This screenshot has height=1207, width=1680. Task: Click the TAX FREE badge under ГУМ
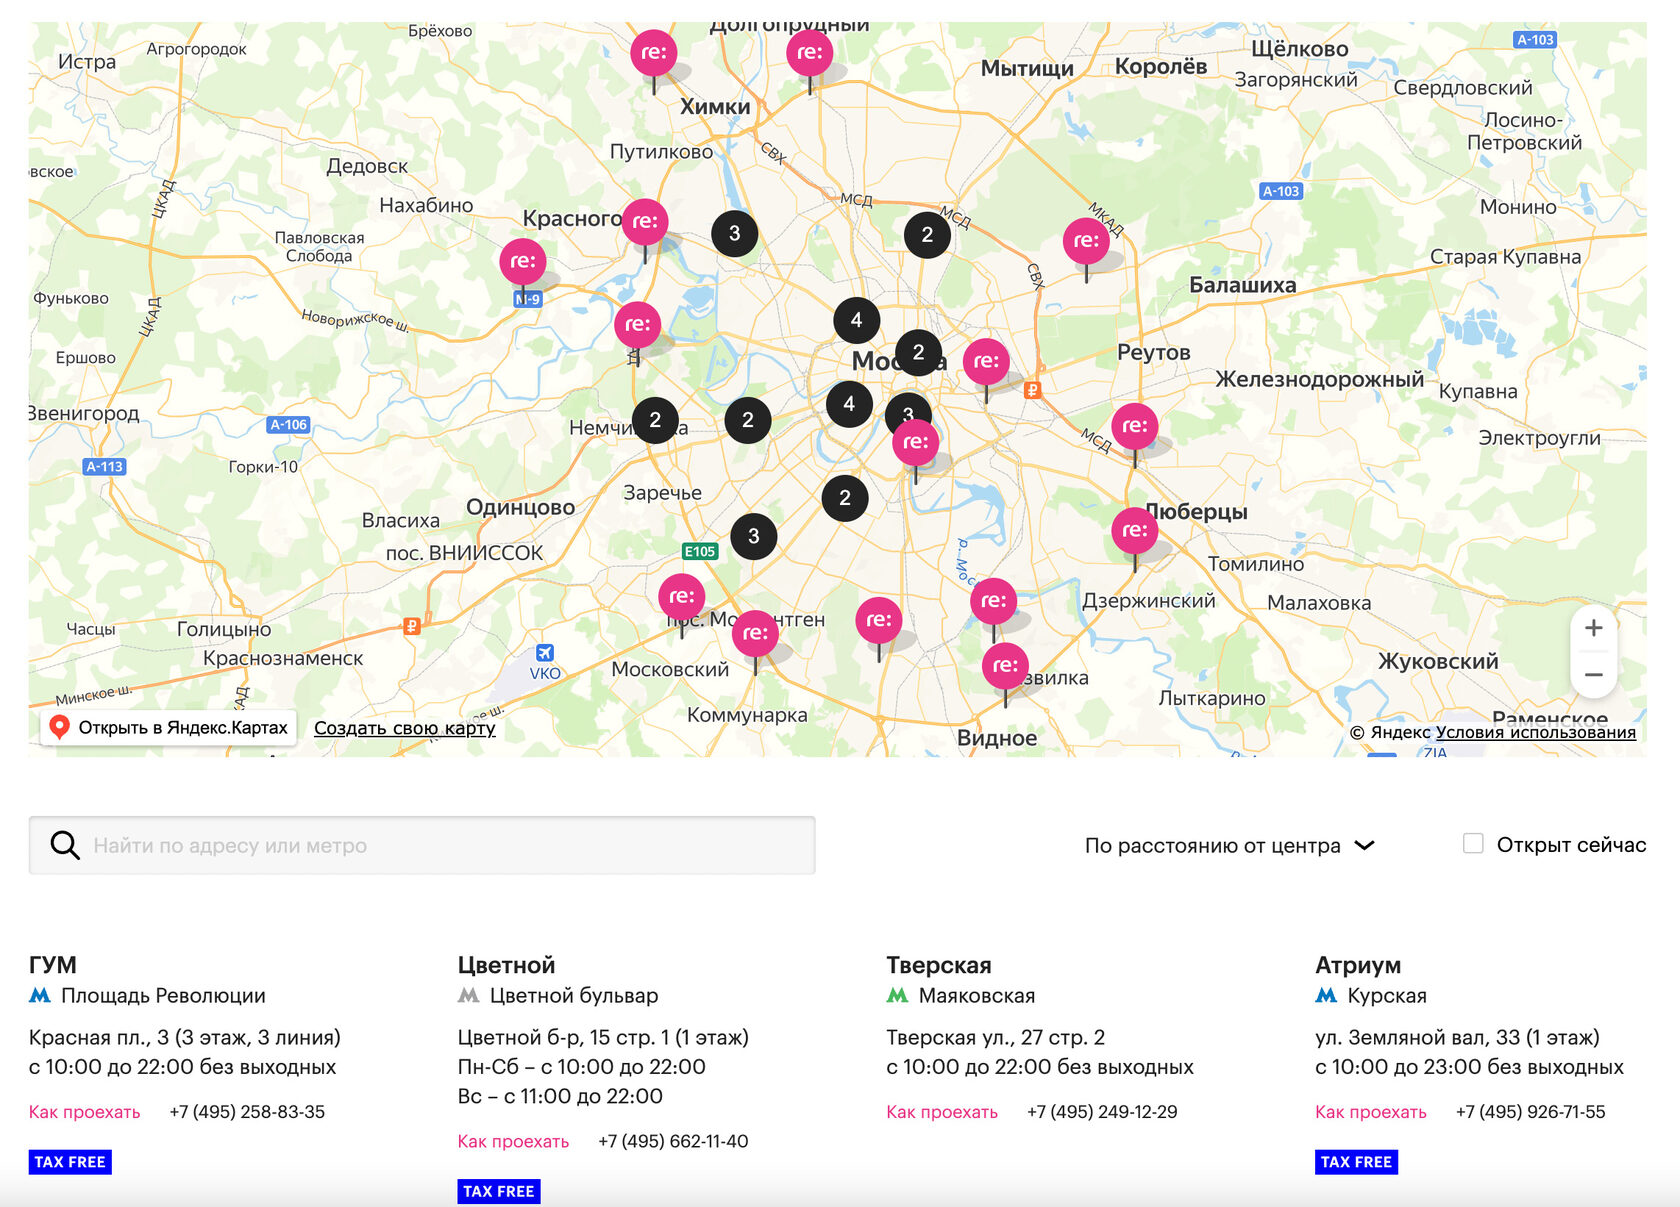[70, 1162]
